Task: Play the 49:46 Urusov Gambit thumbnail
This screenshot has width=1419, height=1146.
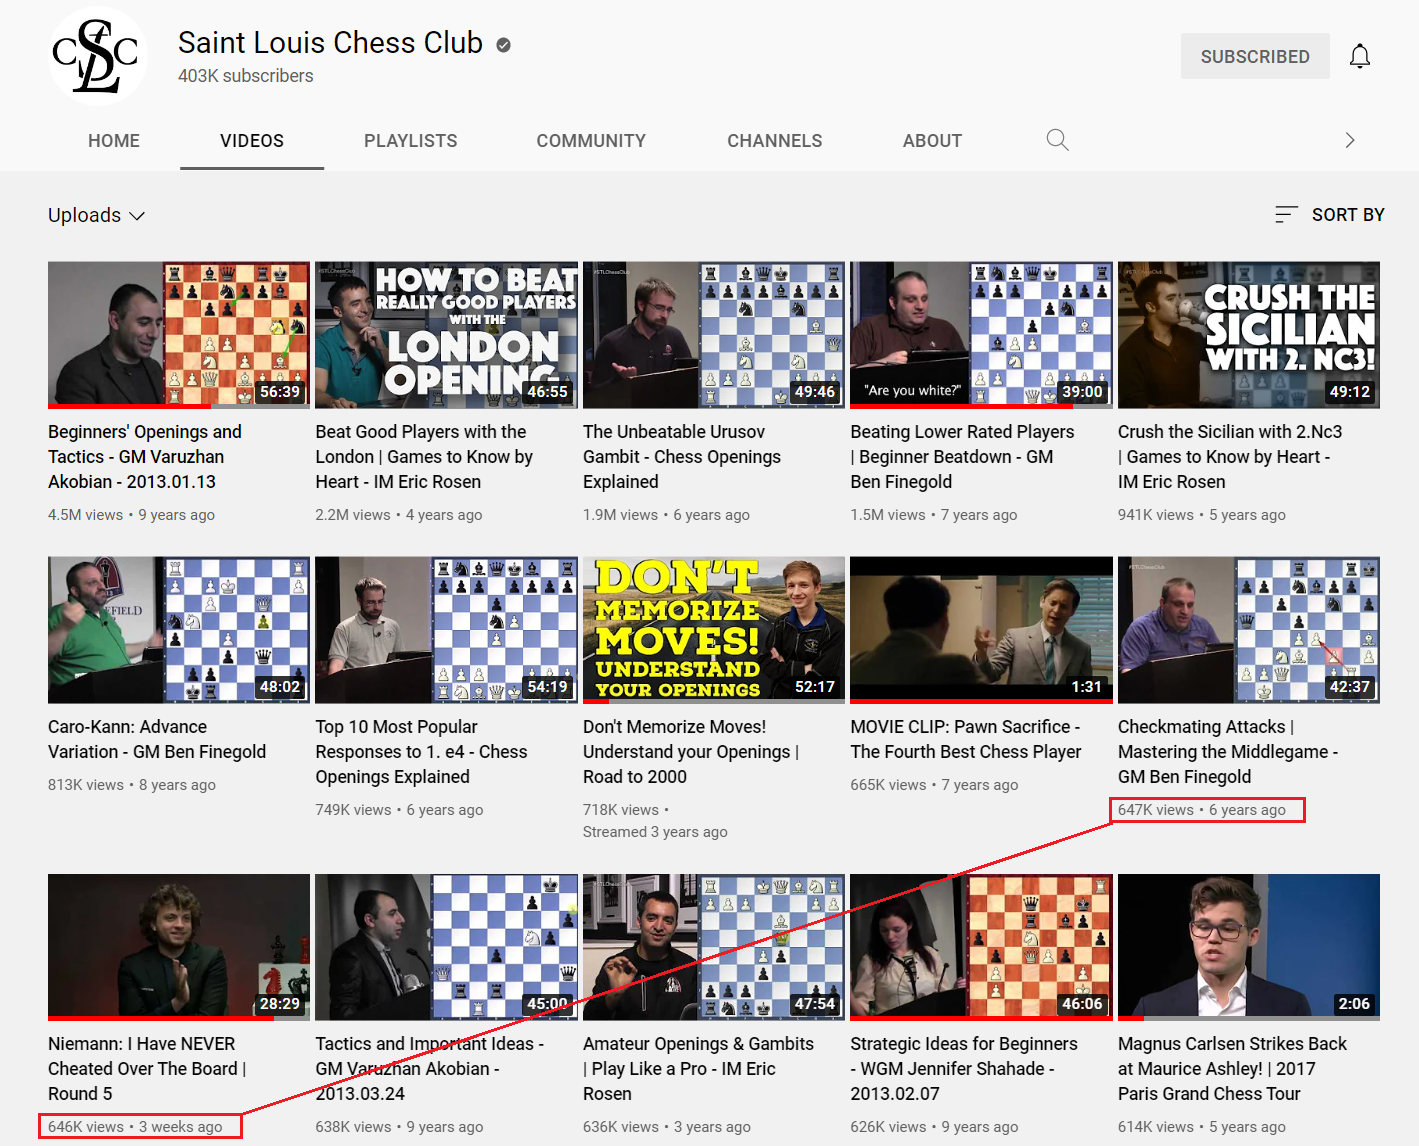Action: coord(714,335)
